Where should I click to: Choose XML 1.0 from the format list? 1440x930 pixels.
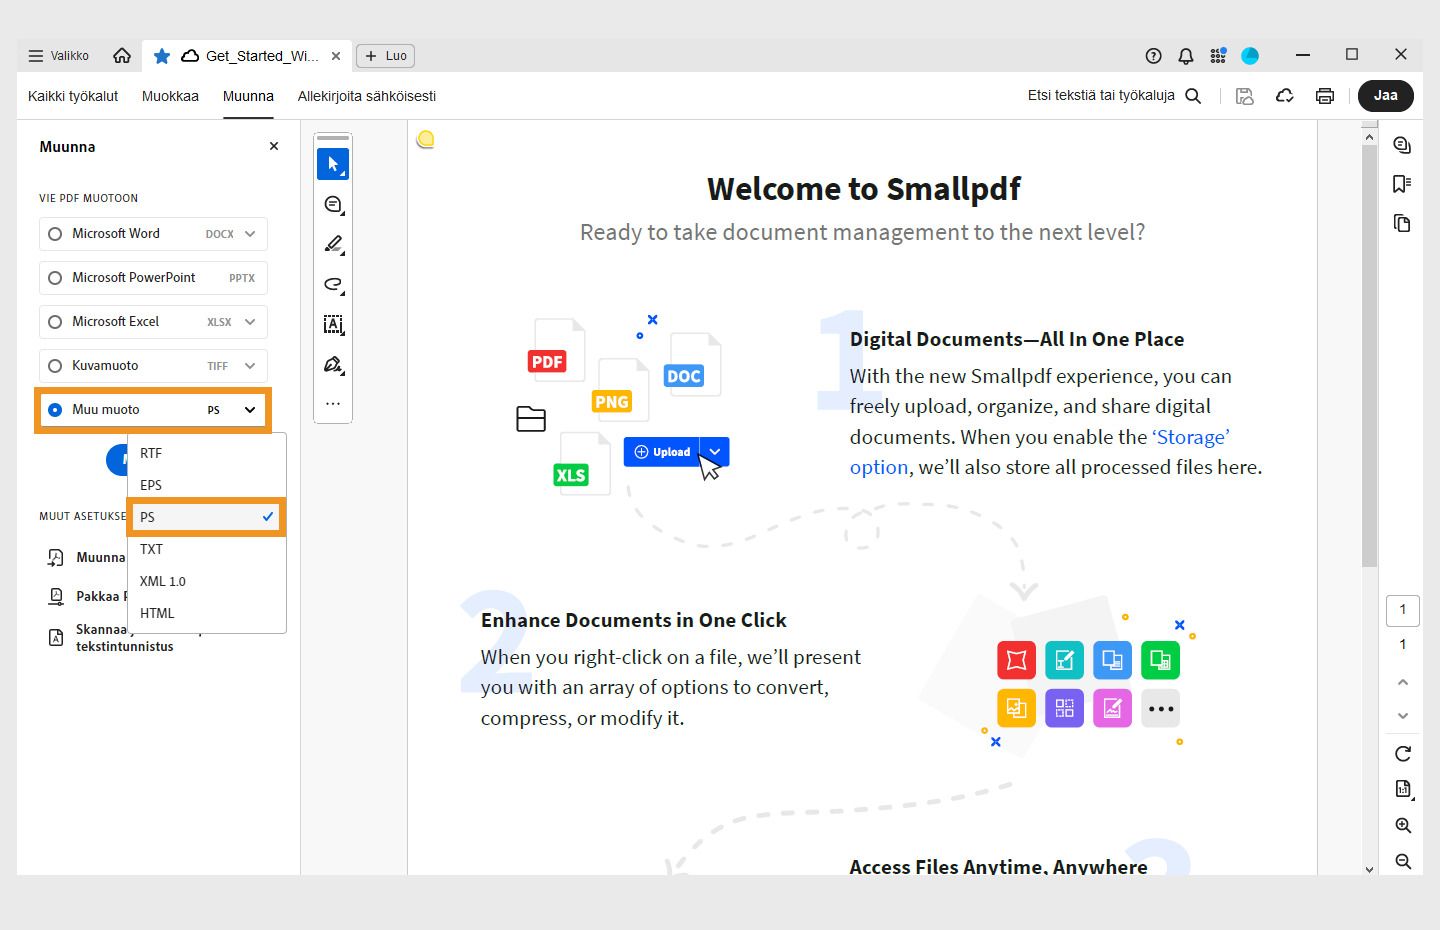[x=207, y=581]
